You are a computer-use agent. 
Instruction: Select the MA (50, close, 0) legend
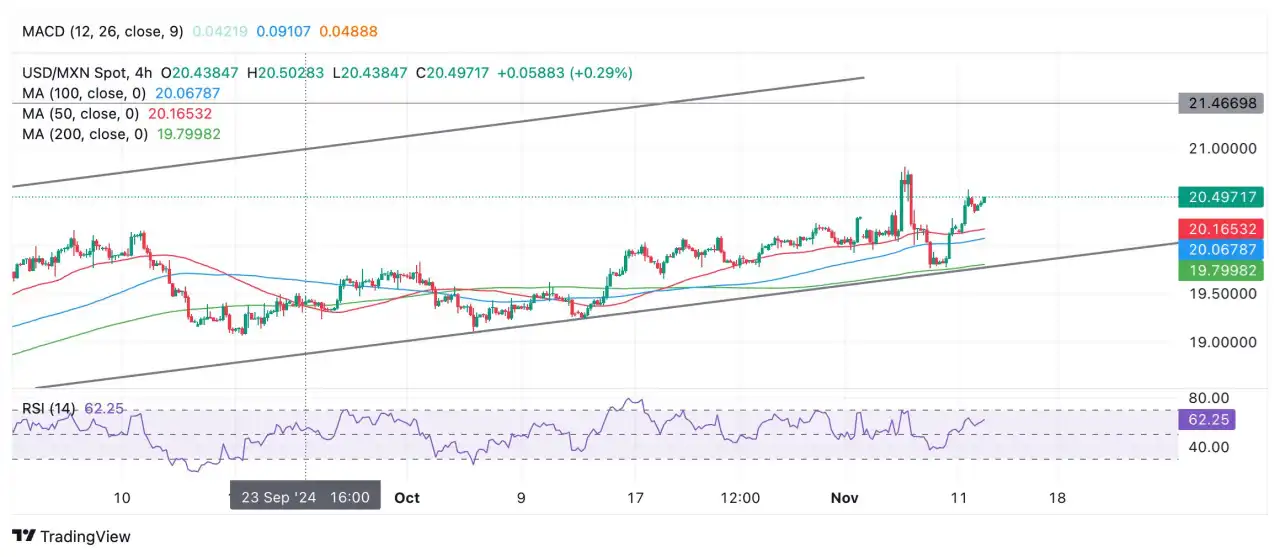click(x=81, y=114)
